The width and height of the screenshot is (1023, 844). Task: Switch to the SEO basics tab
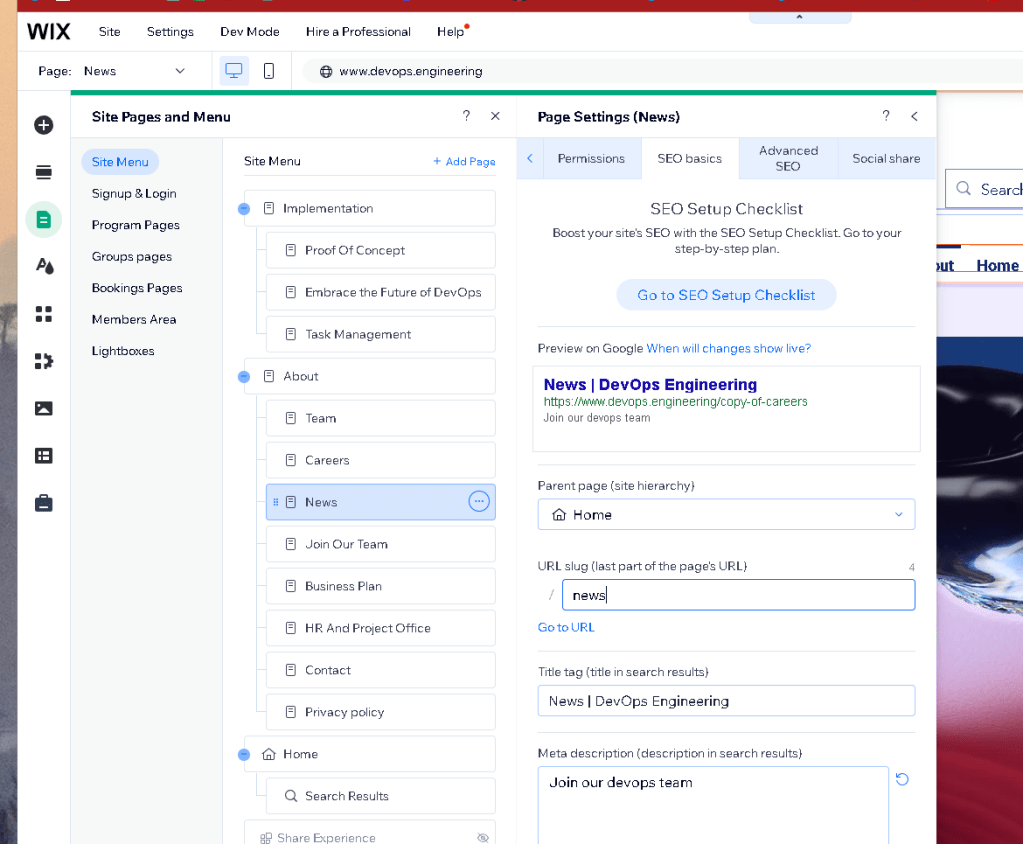point(690,158)
